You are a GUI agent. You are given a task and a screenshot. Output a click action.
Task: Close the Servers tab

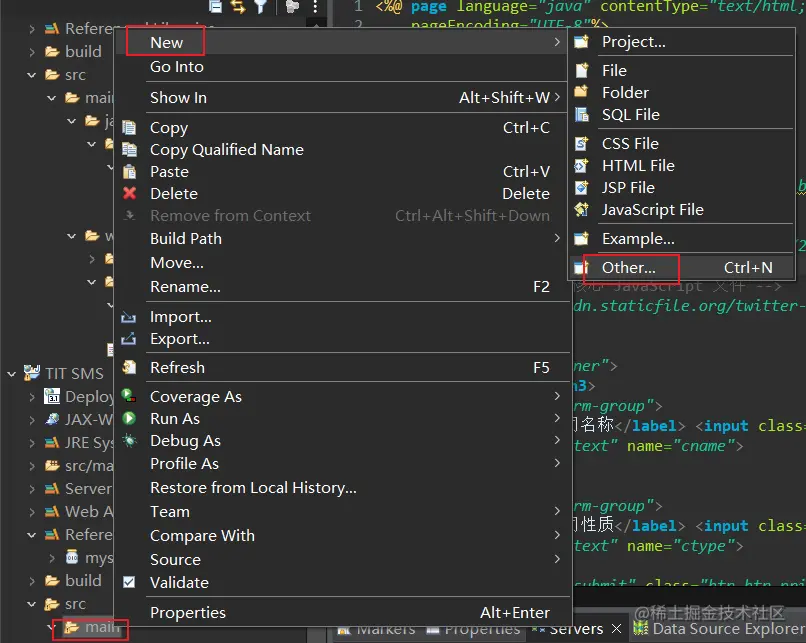617,629
